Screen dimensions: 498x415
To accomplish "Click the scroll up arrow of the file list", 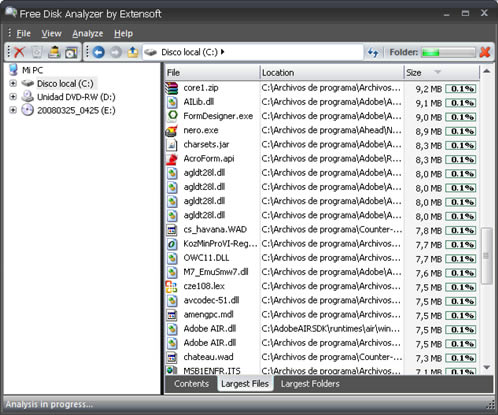I will 487,71.
